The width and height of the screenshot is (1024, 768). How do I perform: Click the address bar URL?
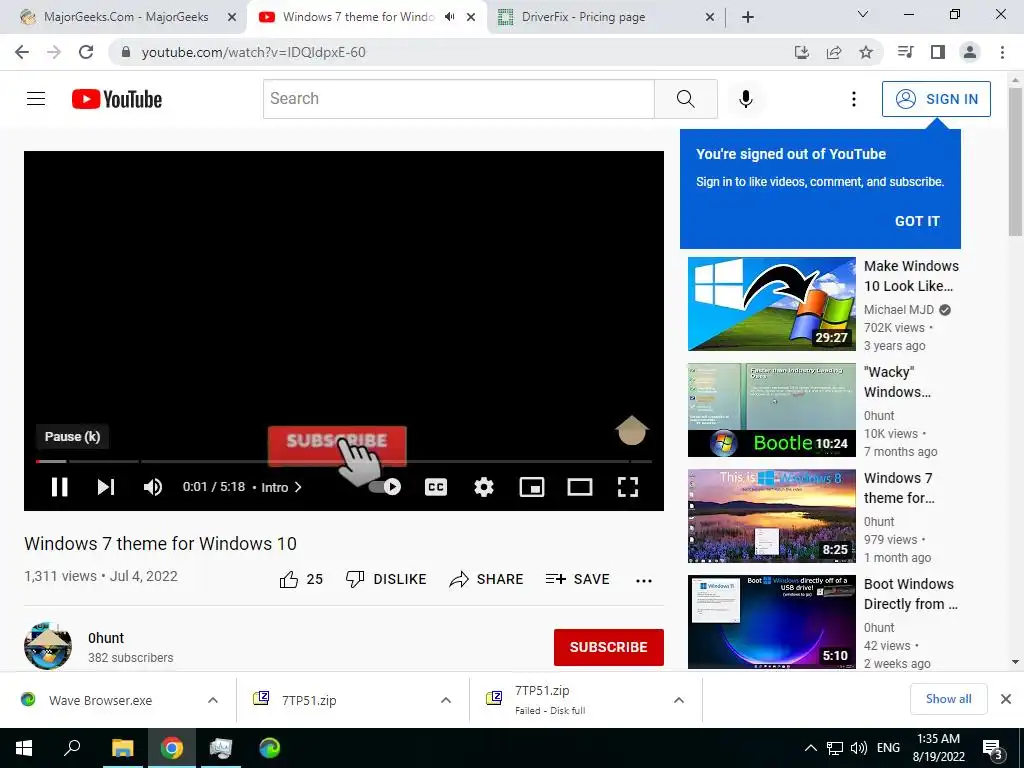pyautogui.click(x=253, y=52)
